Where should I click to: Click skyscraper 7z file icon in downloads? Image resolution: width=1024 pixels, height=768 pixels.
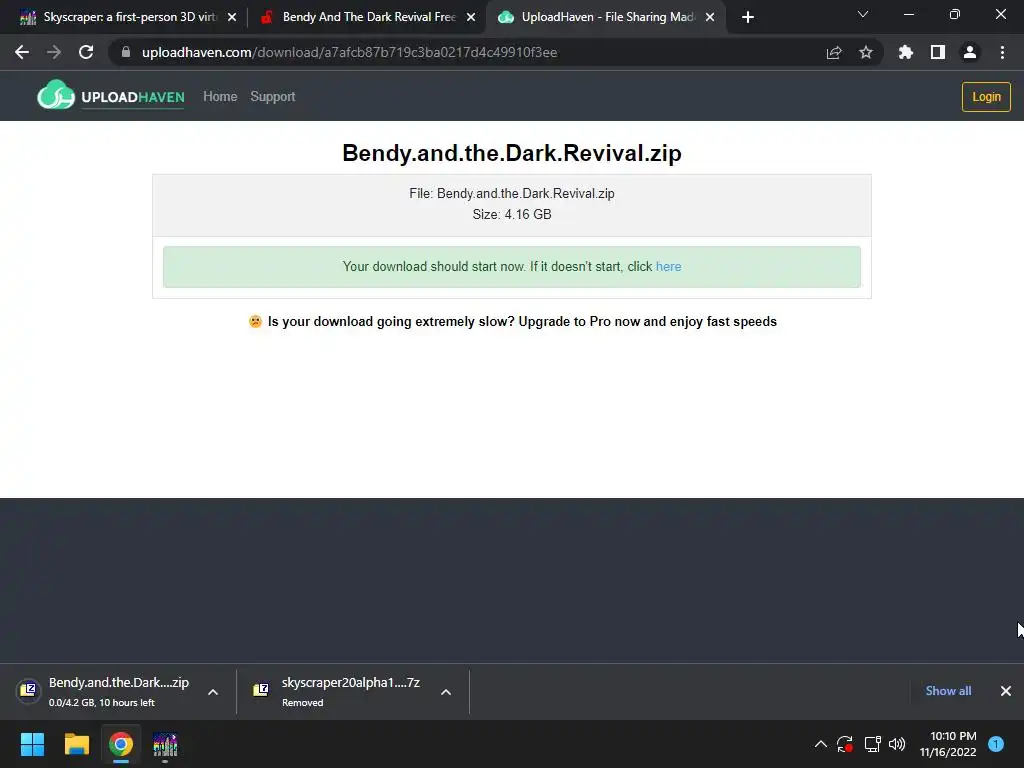coord(261,690)
